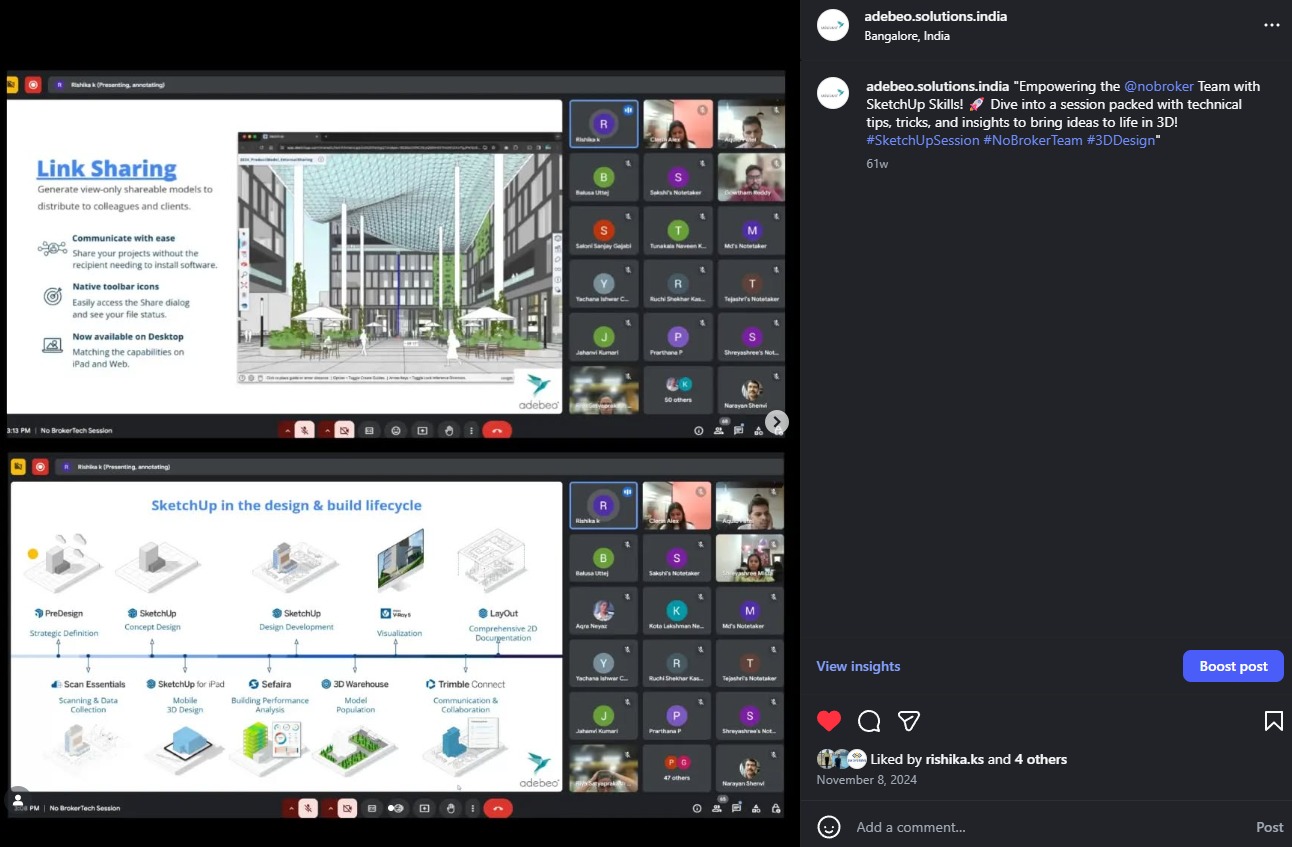Open the #3DDesign hashtag

tap(1121, 140)
